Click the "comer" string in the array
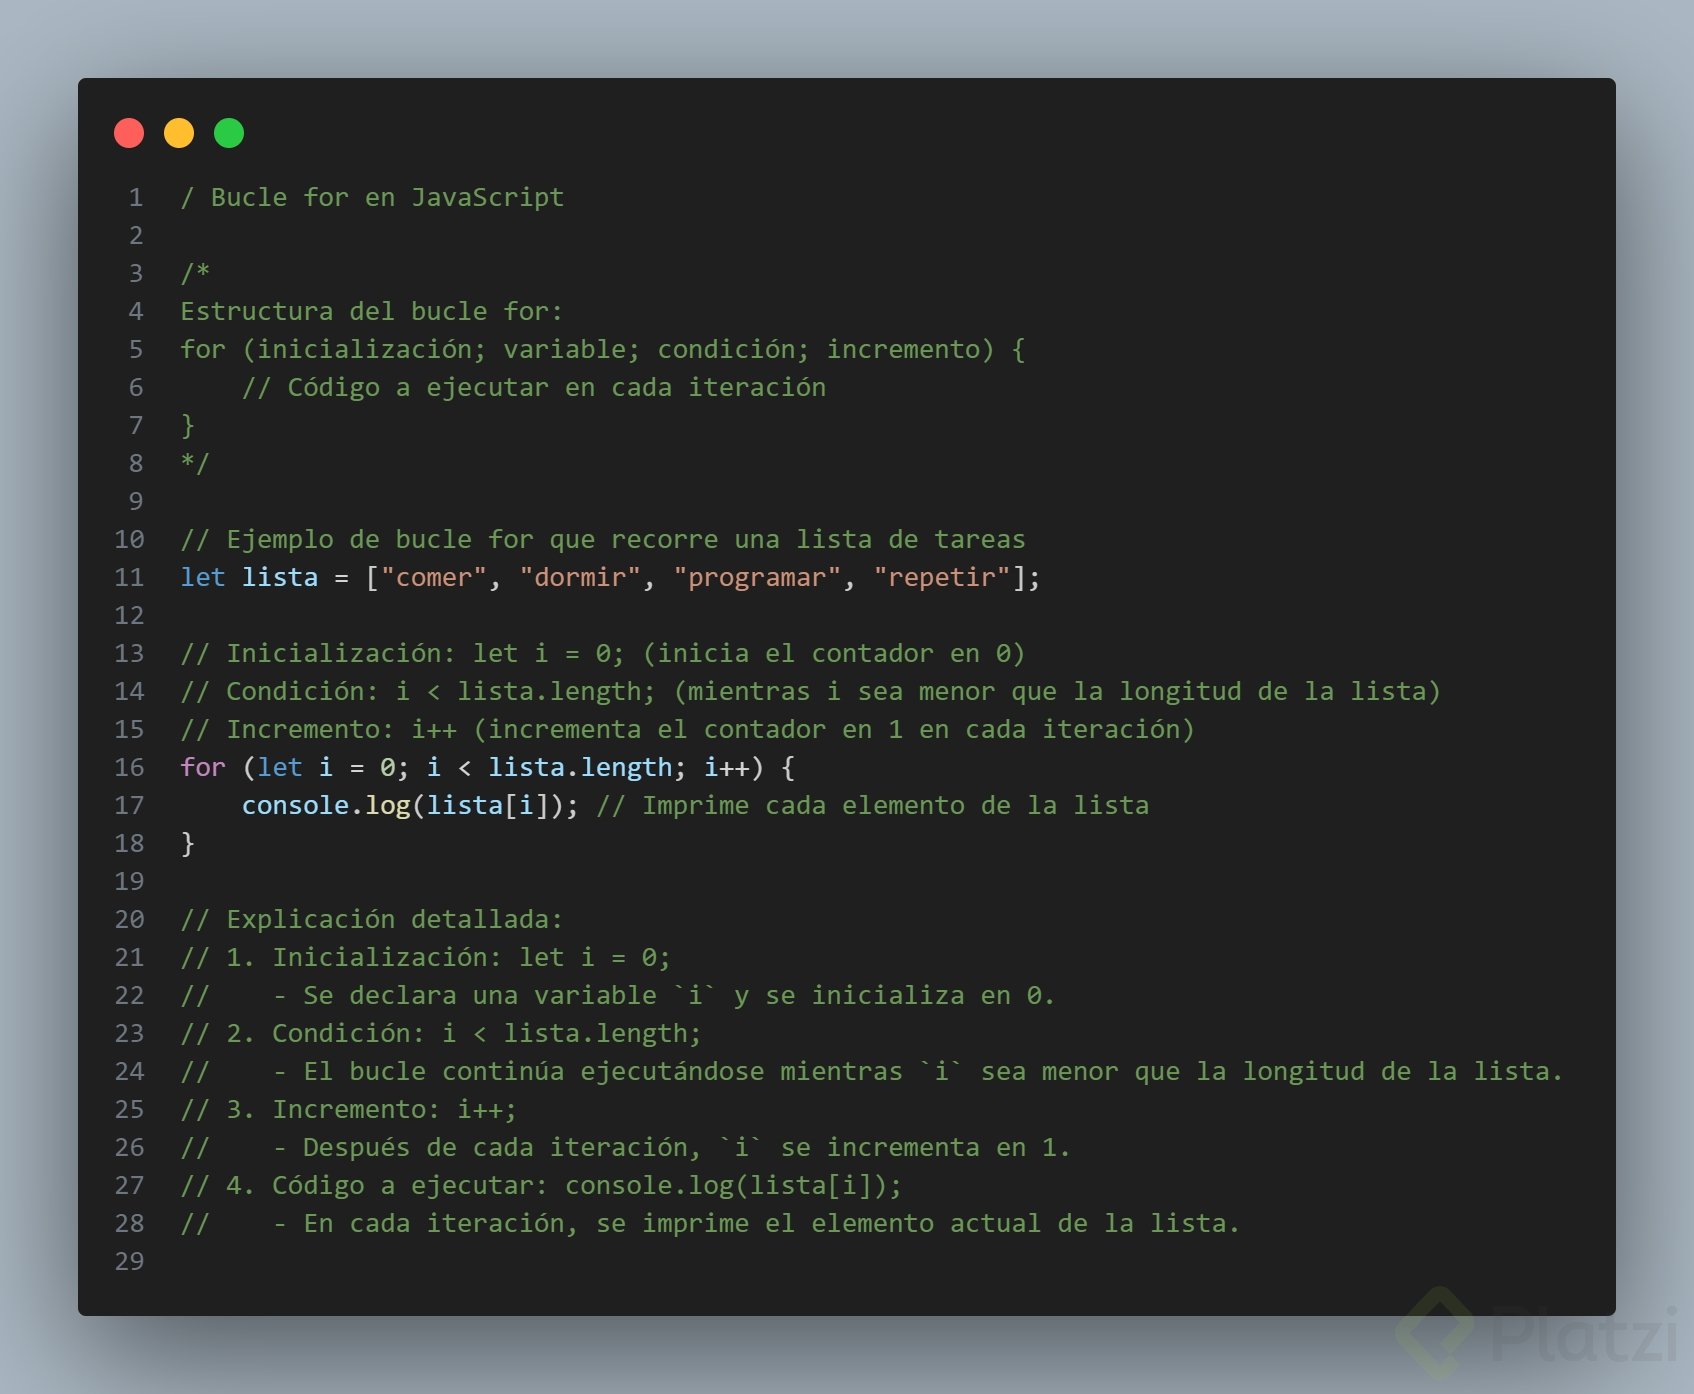This screenshot has width=1694, height=1394. (x=433, y=578)
